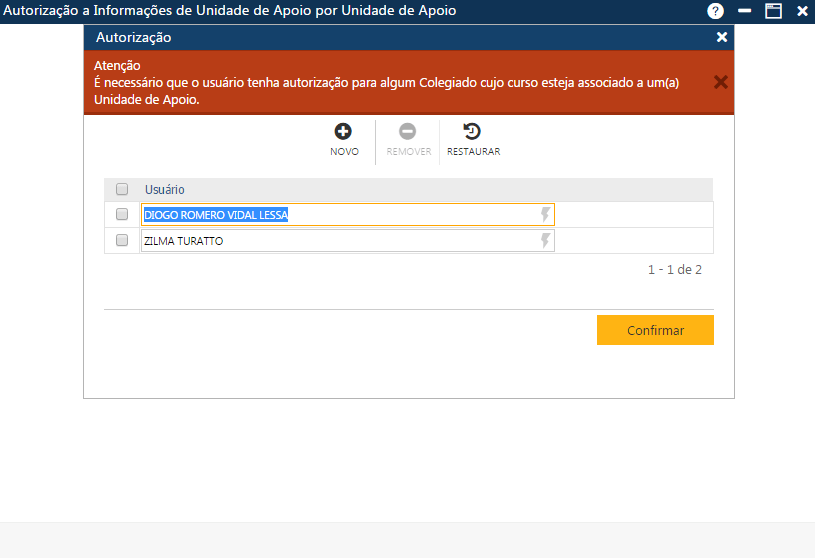Viewport: 815px width, 558px height.
Task: Minimize the application window
Action: pyautogui.click(x=744, y=11)
